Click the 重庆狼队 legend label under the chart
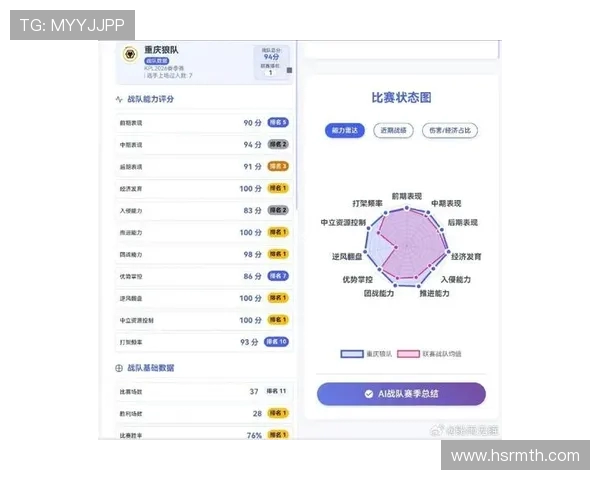This screenshot has width=600, height=480. pyautogui.click(x=379, y=354)
